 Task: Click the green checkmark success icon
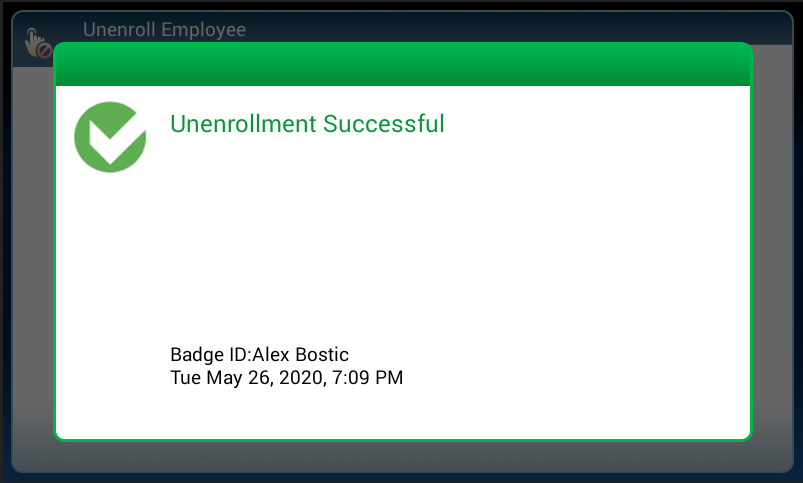tap(110, 137)
